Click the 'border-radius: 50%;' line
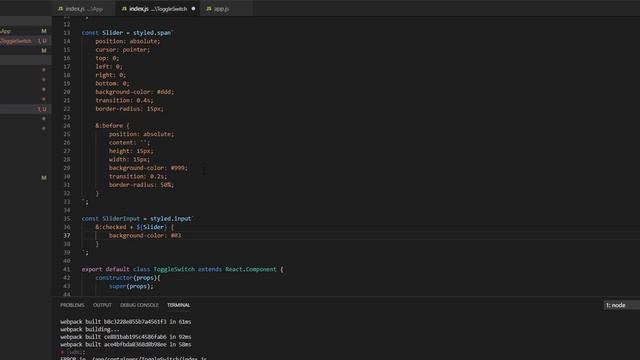 click(141, 185)
